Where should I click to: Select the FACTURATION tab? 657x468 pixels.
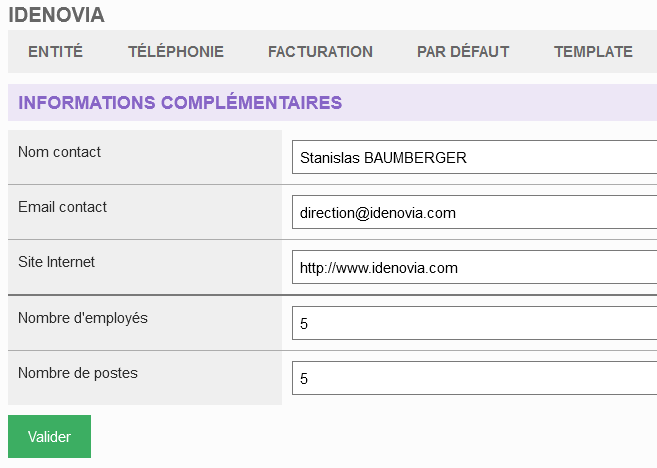[320, 52]
